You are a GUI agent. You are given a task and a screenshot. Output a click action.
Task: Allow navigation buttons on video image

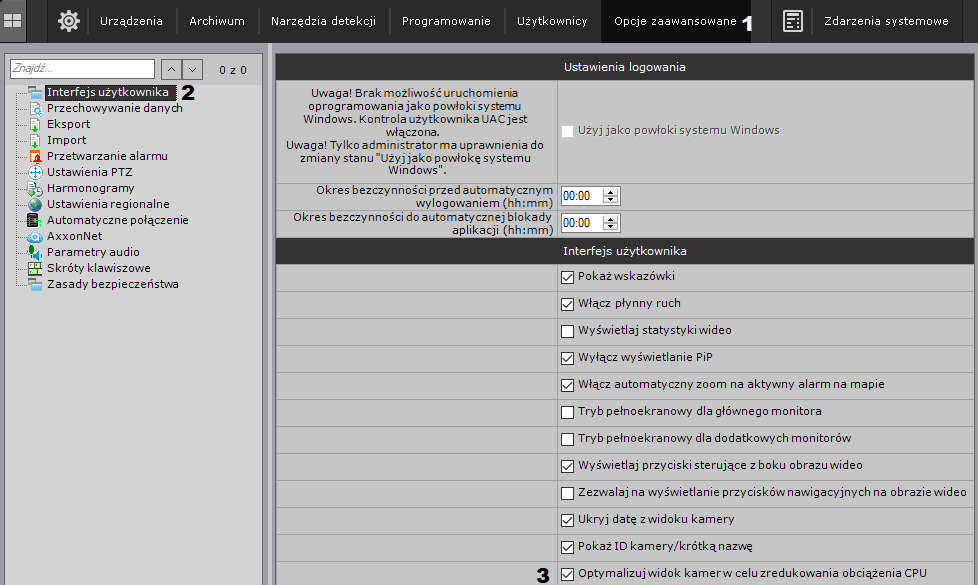[567, 493]
